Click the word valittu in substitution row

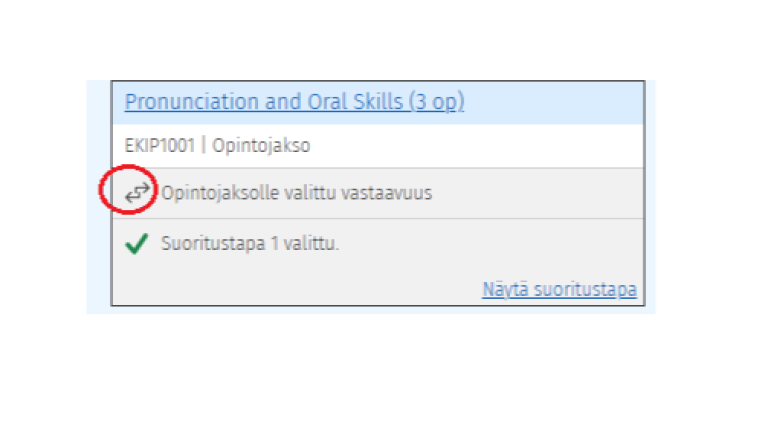pos(310,193)
